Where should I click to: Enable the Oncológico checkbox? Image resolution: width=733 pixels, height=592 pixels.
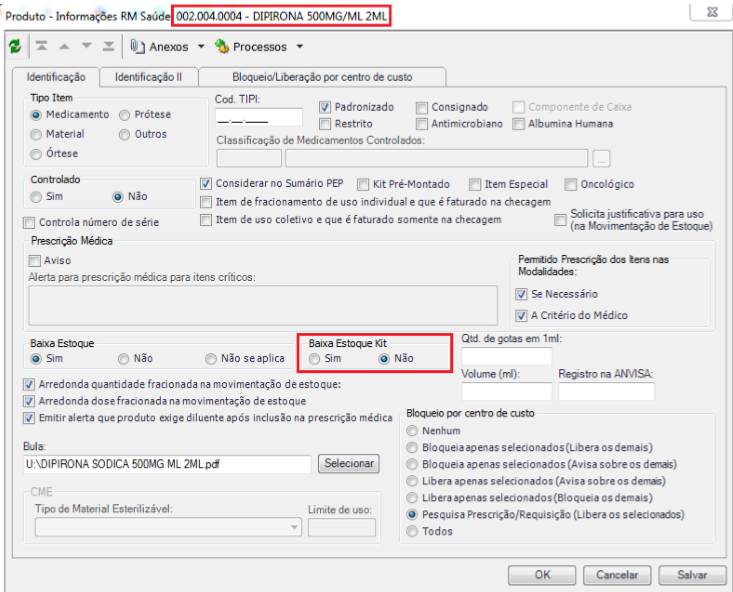[570, 185]
